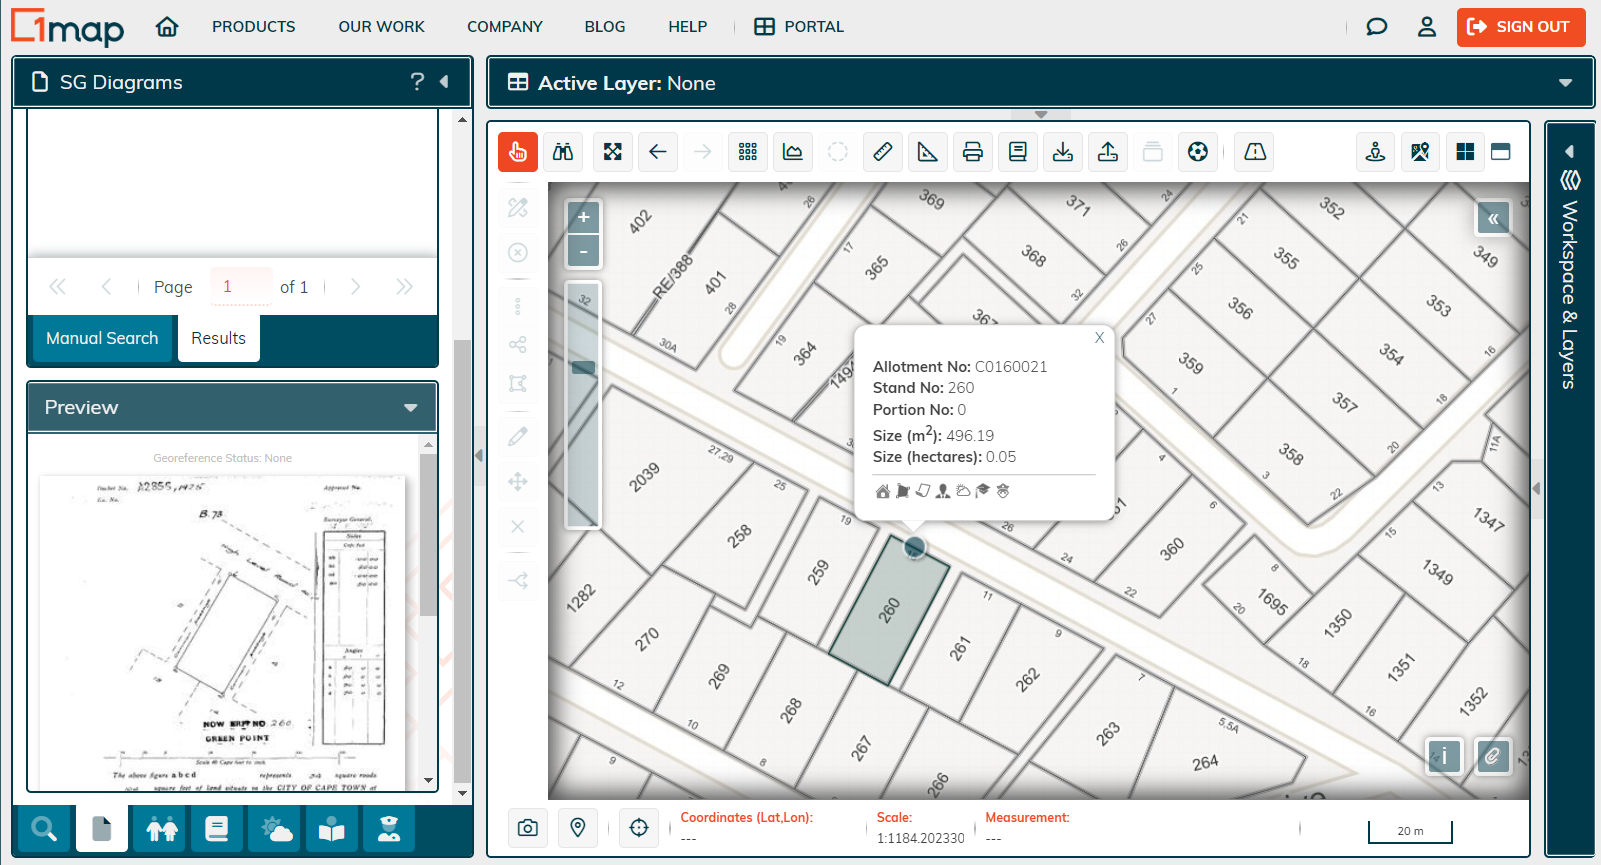1601x865 pixels.
Task: Open the PORTAL link
Action: coord(799,27)
